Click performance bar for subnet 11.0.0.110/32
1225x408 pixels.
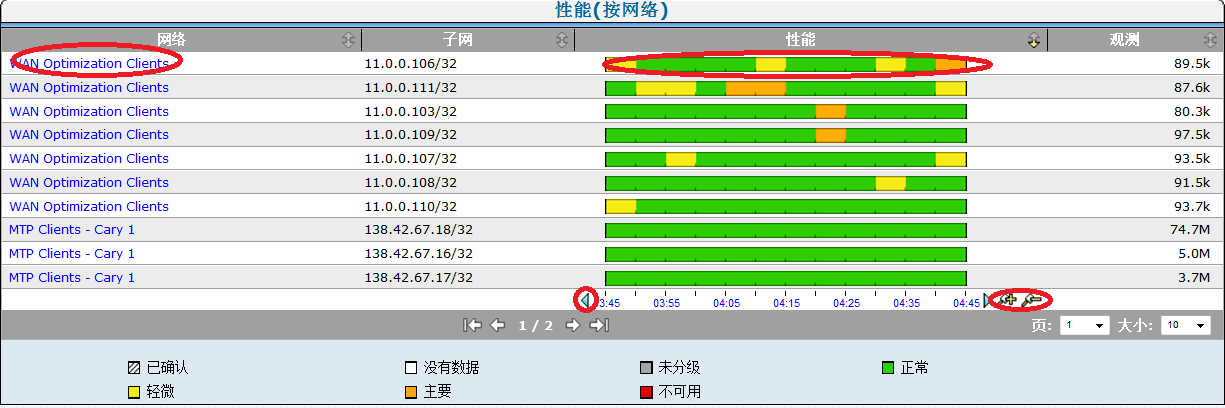(786, 206)
